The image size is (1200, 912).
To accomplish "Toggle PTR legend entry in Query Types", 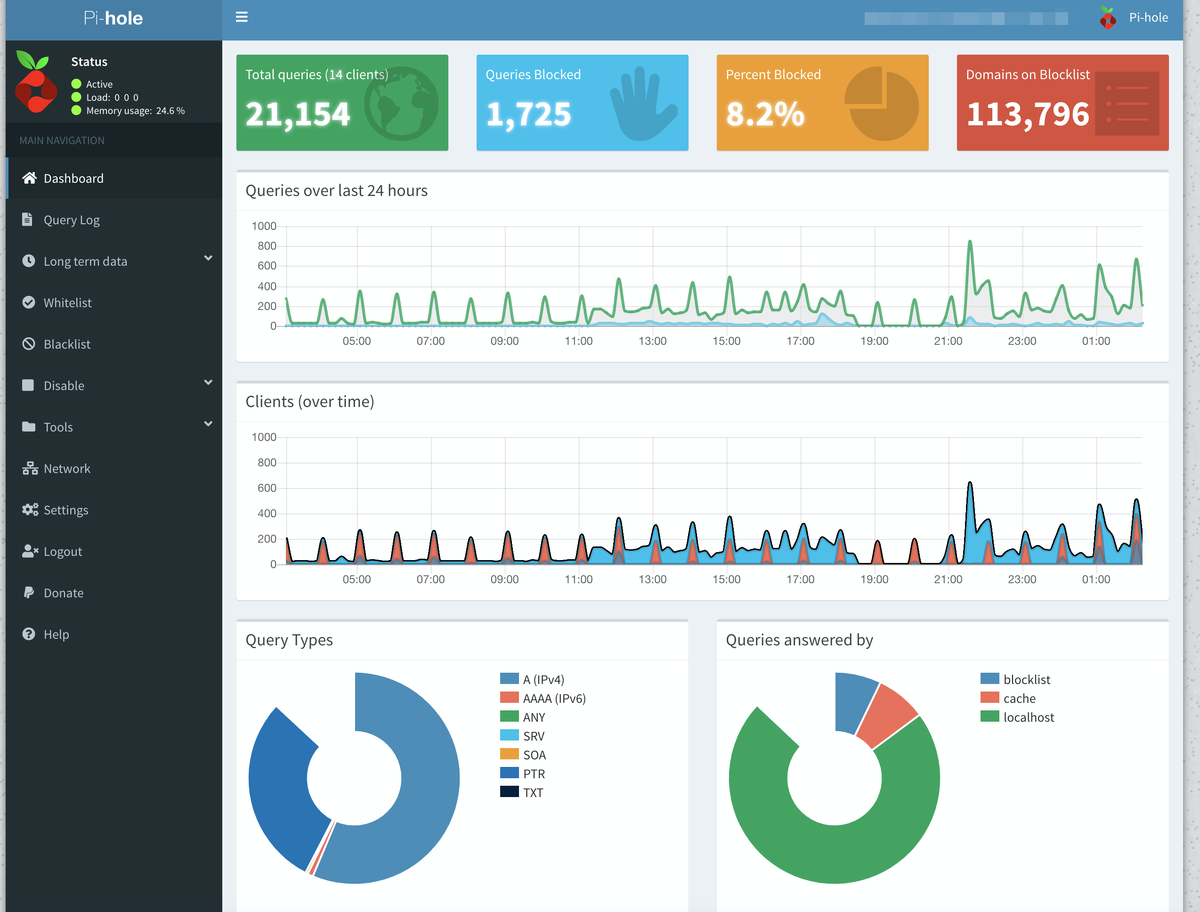I will tap(522, 774).
